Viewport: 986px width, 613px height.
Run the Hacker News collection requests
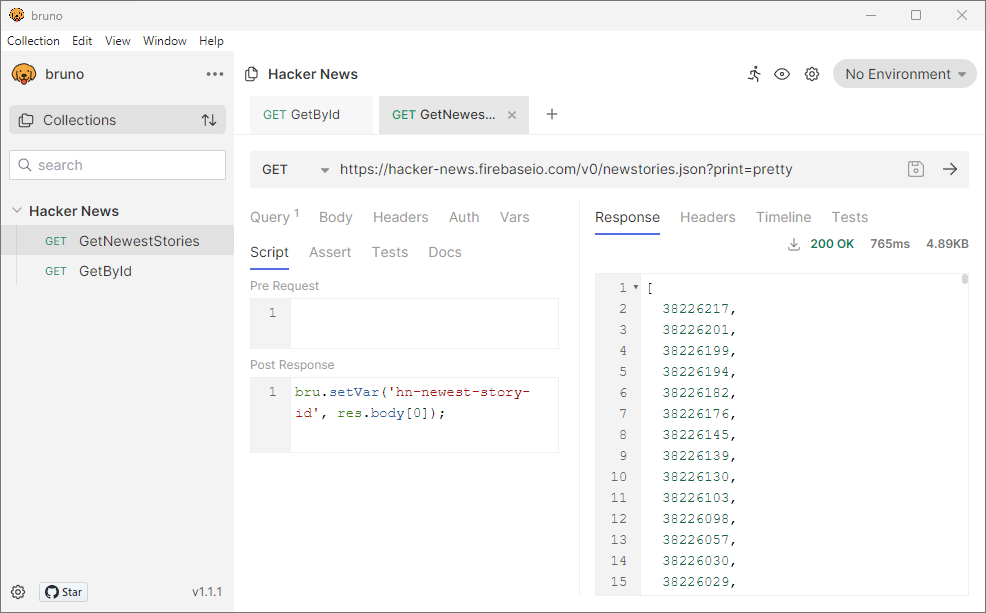coord(755,74)
